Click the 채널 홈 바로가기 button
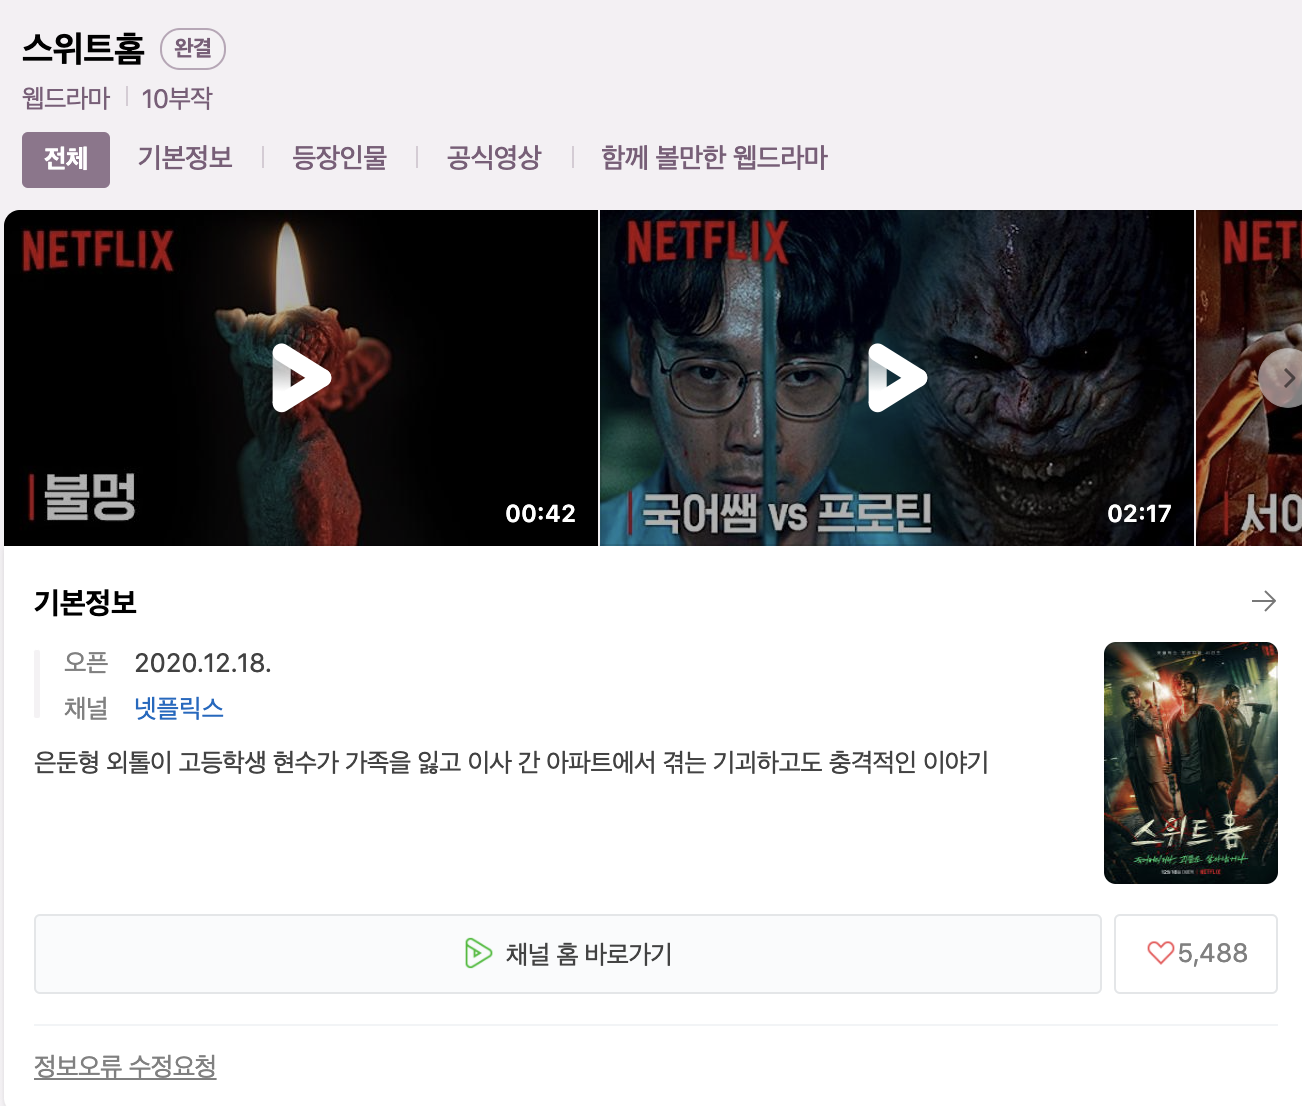This screenshot has width=1302, height=1106. click(568, 954)
